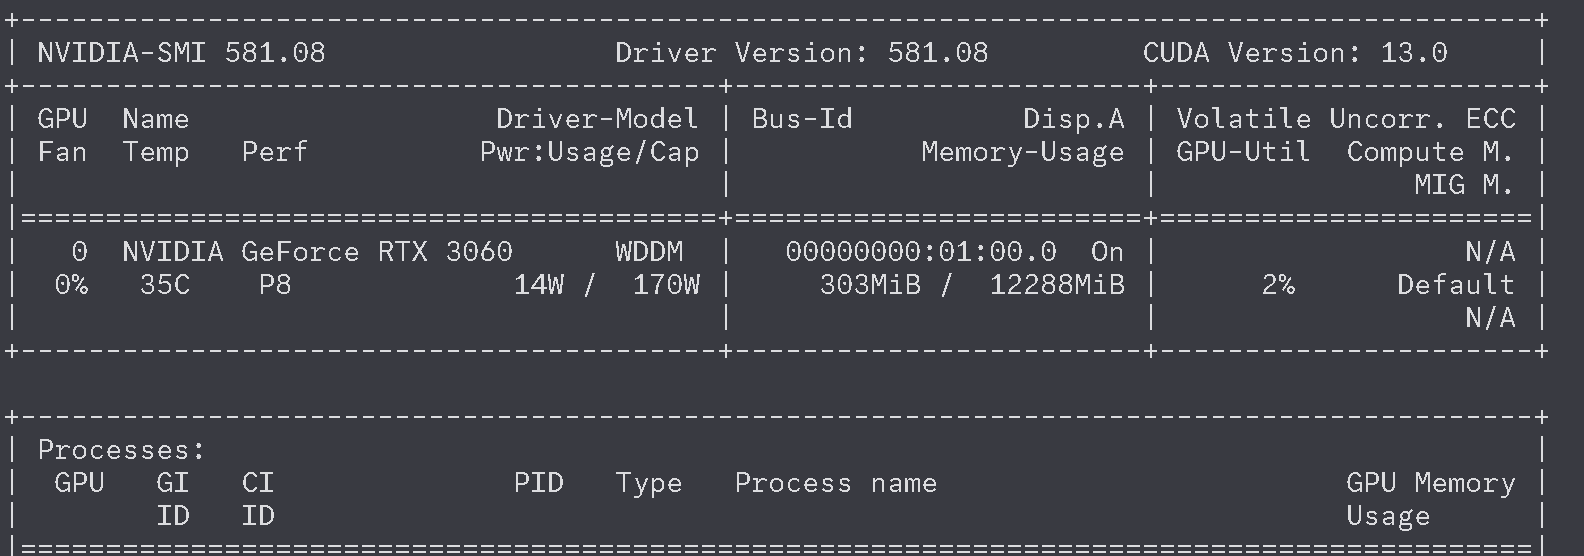Image resolution: width=1584 pixels, height=556 pixels.
Task: Click the bus ID 00000000:01:00.0 value
Action: pos(920,252)
